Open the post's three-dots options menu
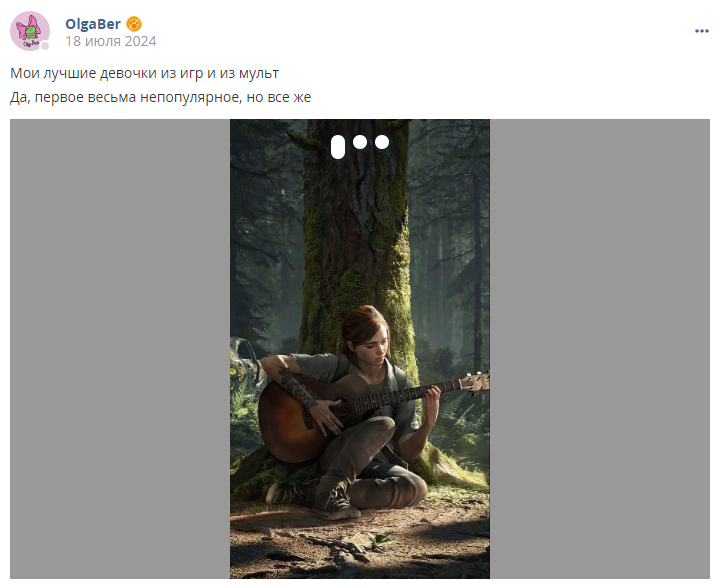The image size is (722, 587). point(701,31)
